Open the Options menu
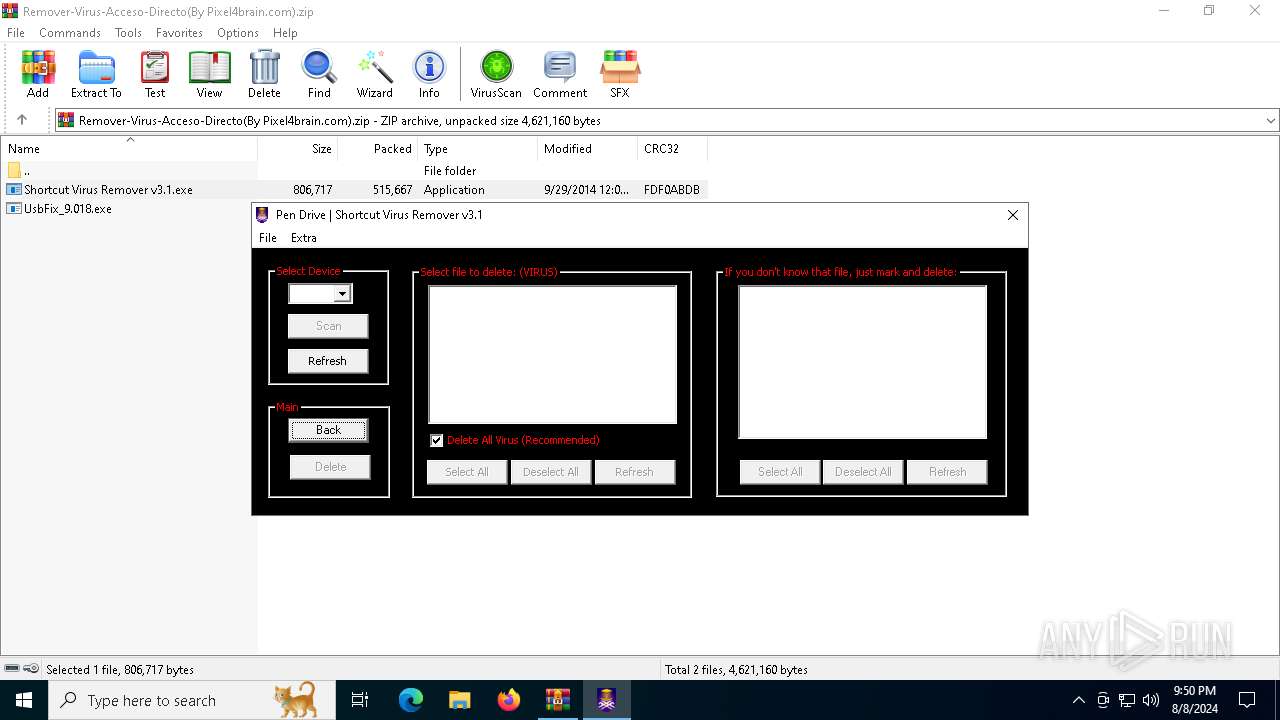1280x720 pixels. pyautogui.click(x=238, y=33)
